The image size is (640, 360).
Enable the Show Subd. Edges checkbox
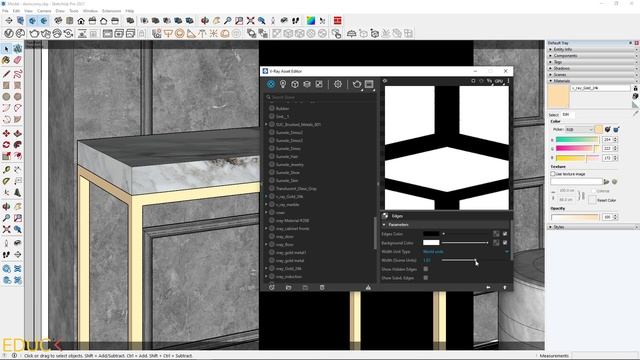[x=426, y=278]
